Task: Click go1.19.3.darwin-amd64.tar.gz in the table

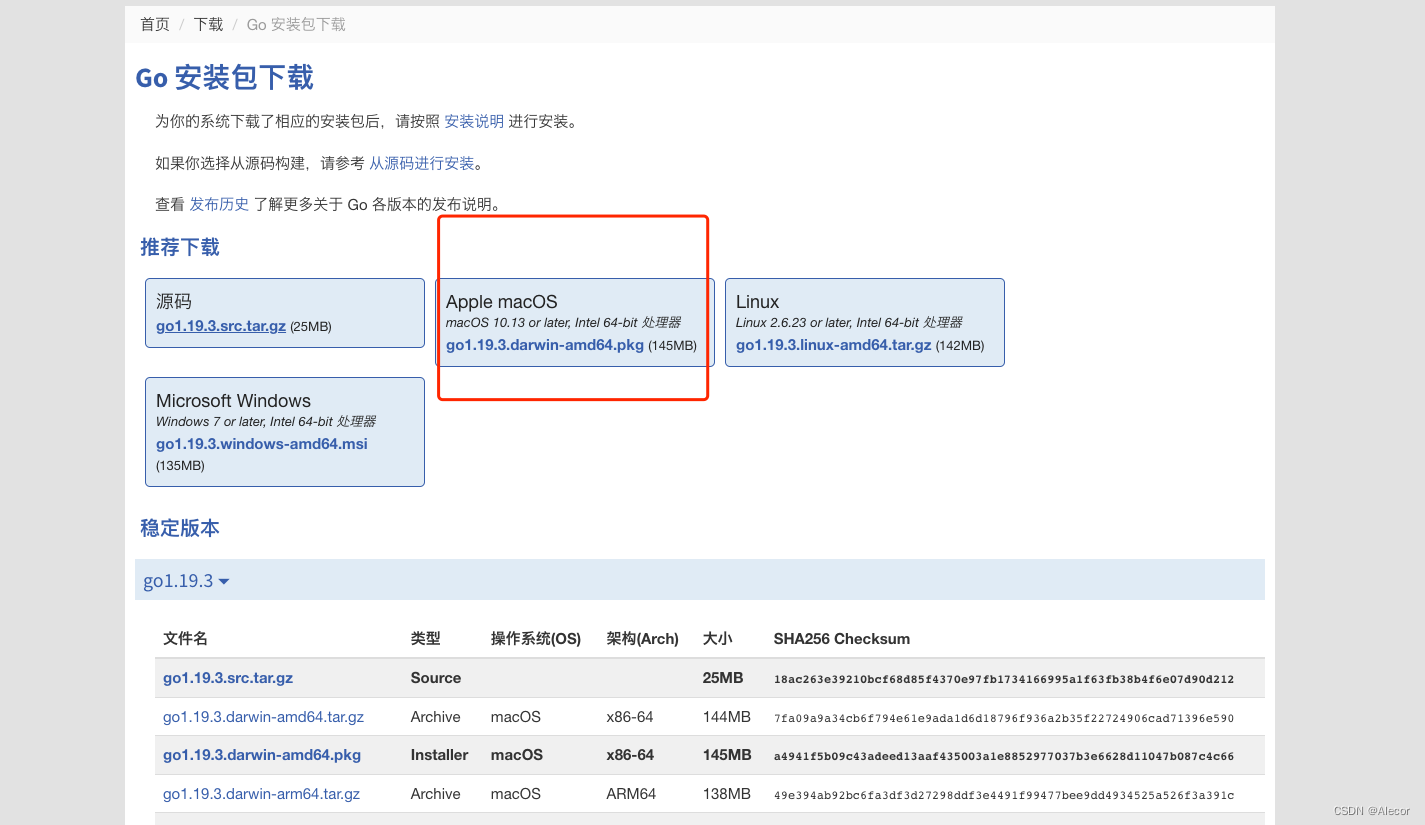Action: [x=263, y=717]
